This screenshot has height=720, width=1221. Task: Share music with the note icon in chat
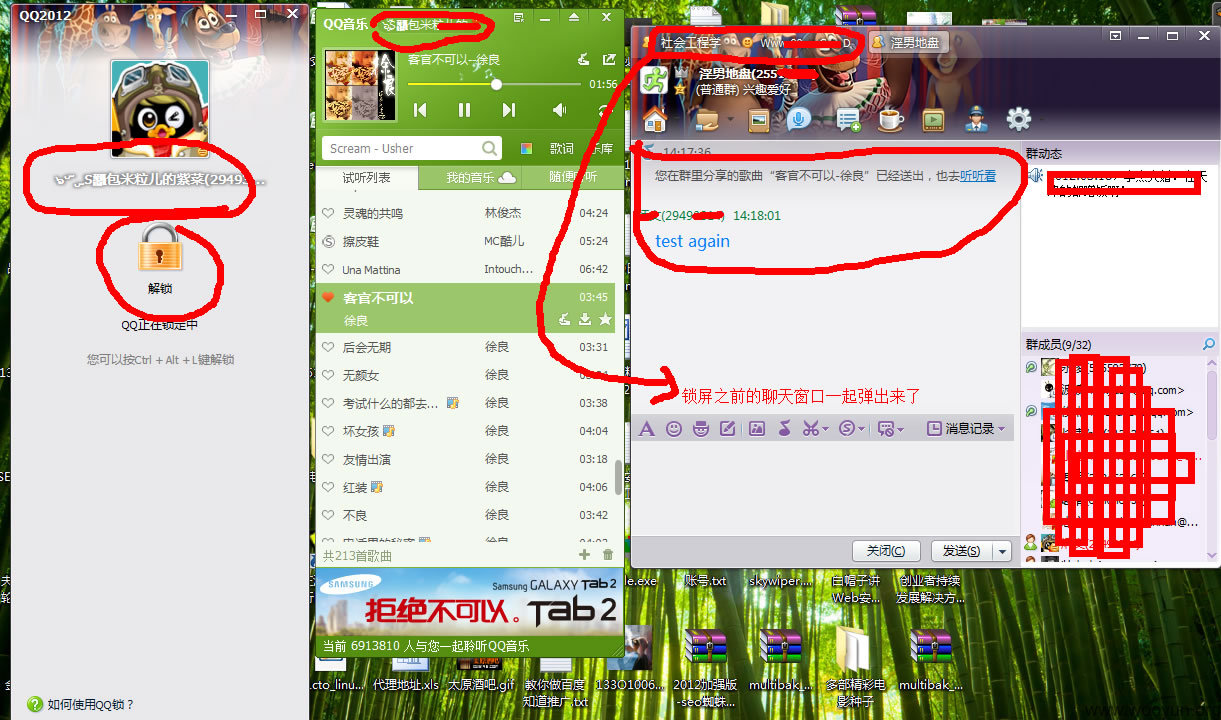pyautogui.click(x=784, y=428)
